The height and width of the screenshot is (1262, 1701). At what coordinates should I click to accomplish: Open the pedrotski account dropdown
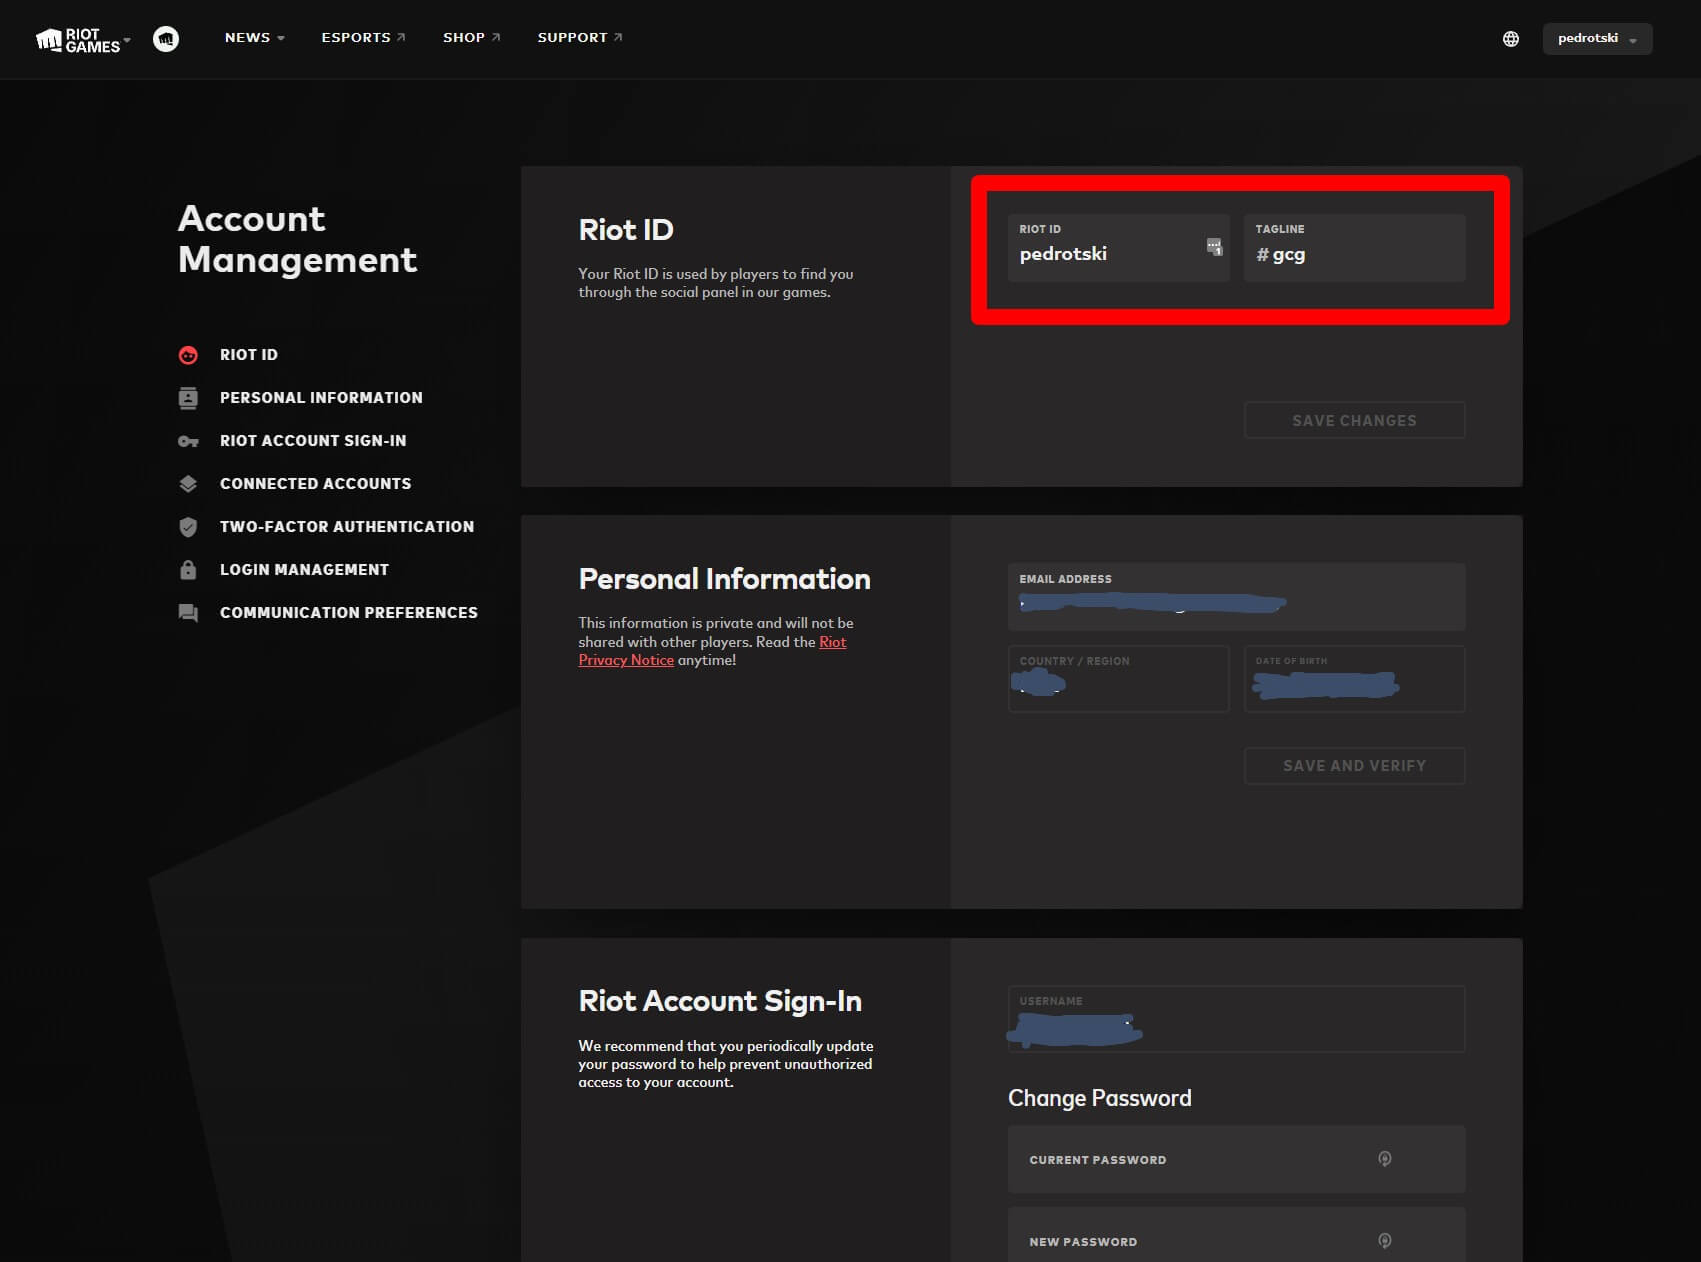pos(1597,39)
